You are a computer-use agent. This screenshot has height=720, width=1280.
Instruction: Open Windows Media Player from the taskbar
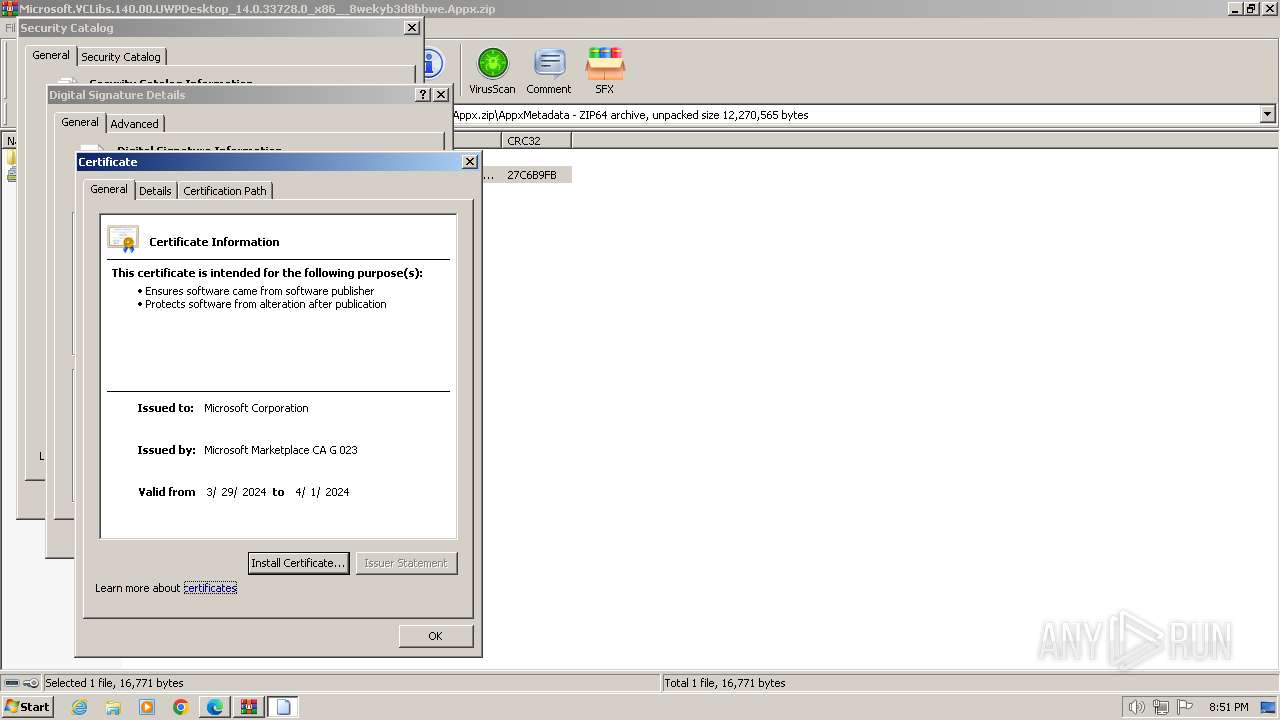click(x=147, y=707)
